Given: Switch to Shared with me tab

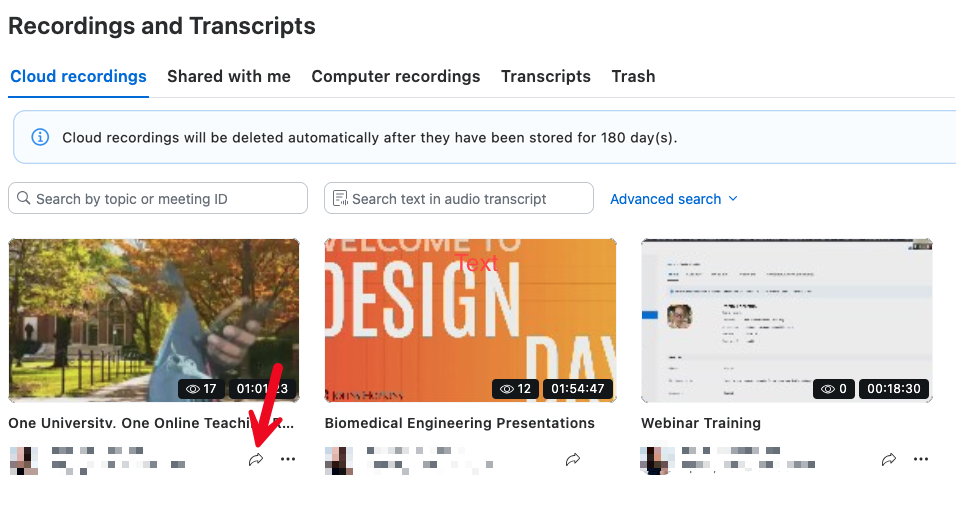Looking at the screenshot, I should point(229,76).
